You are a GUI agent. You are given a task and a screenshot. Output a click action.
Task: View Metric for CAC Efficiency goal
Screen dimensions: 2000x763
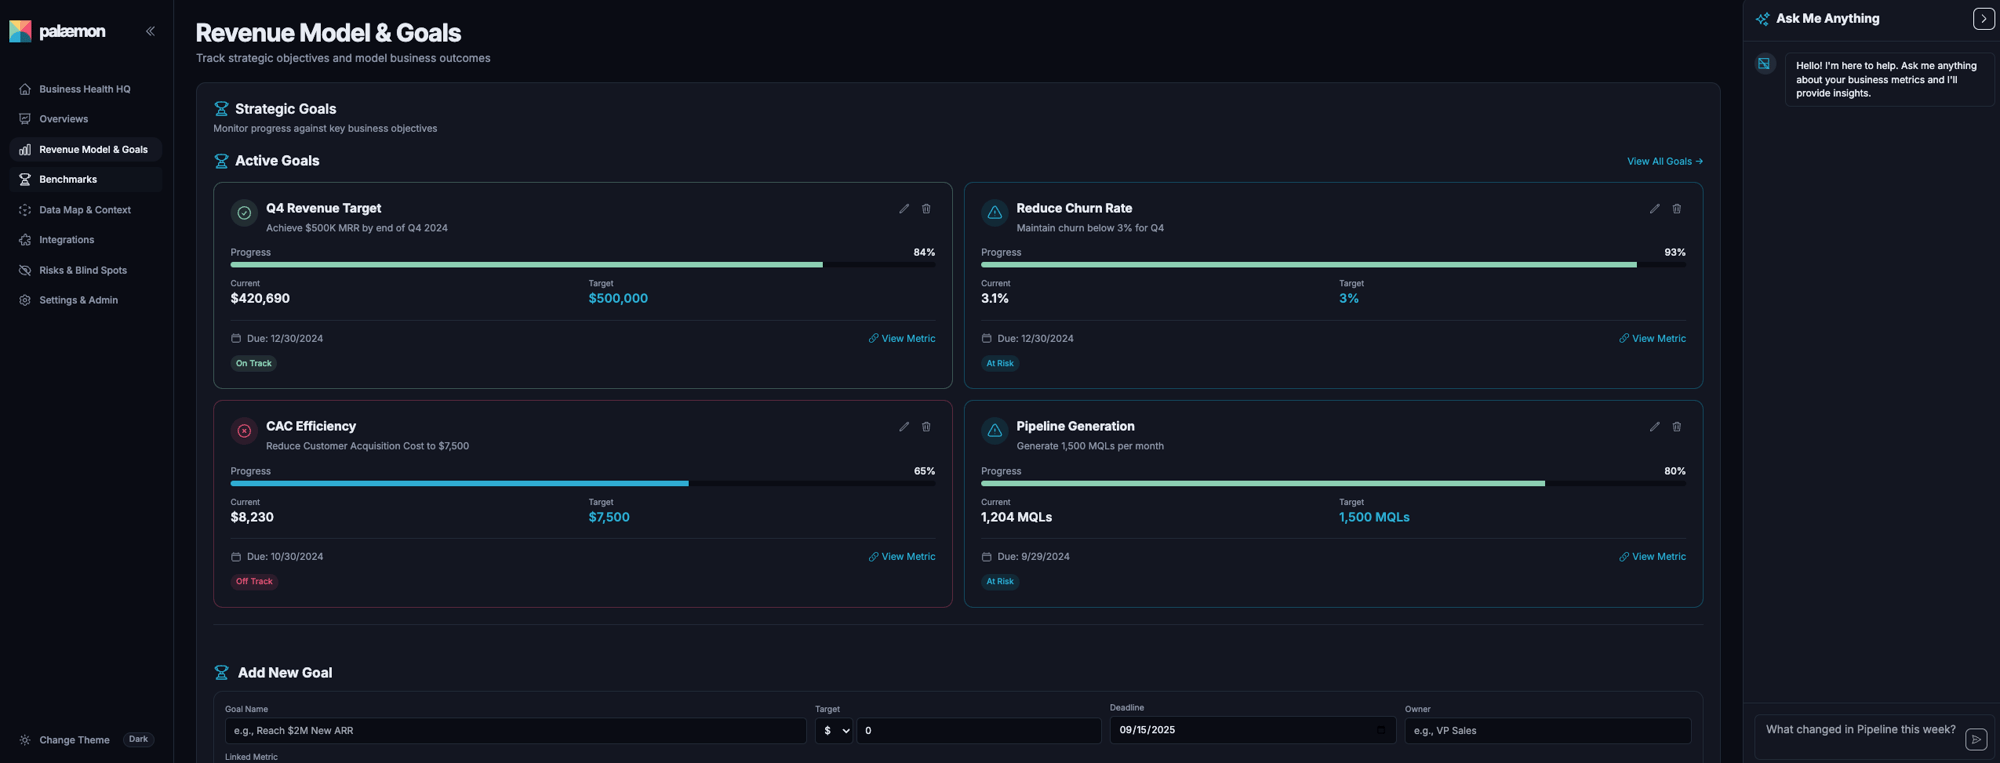tap(902, 557)
